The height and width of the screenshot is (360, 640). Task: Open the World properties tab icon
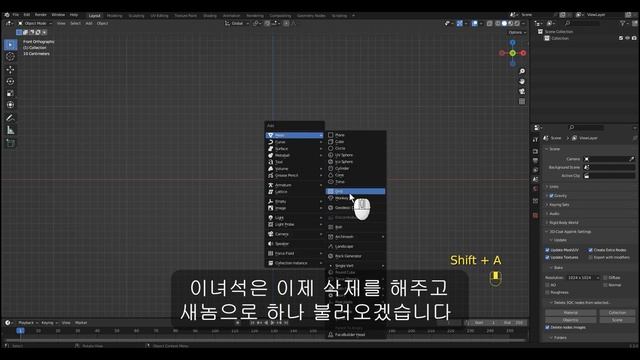point(535,189)
